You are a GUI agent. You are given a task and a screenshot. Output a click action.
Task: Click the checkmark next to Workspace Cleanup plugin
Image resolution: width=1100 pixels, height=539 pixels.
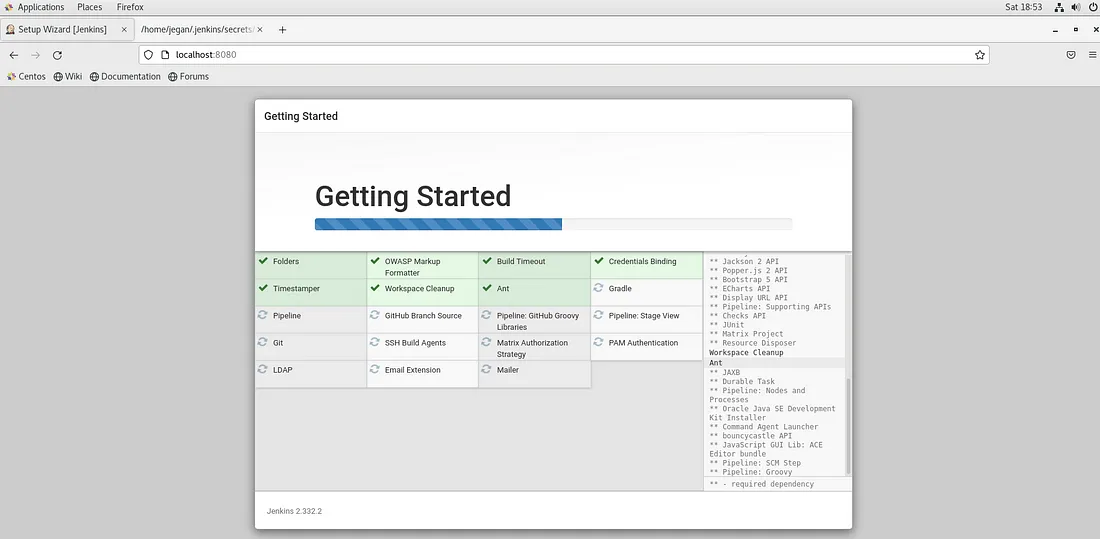tap(375, 288)
